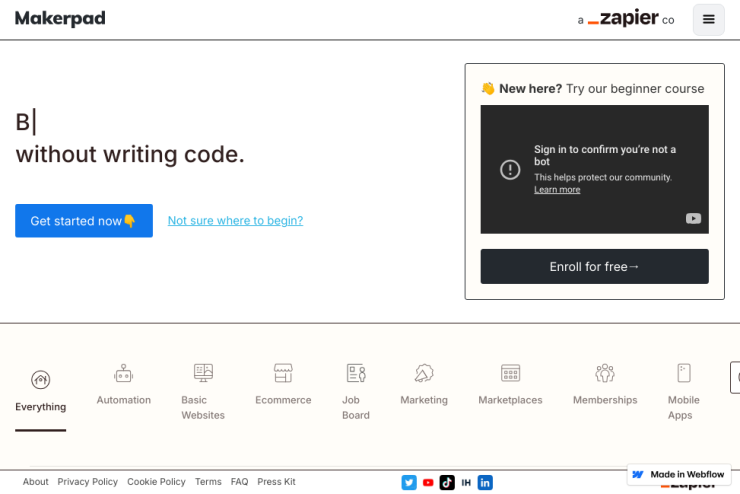Click the Enroll for free button
The image size is (740, 494).
(594, 267)
